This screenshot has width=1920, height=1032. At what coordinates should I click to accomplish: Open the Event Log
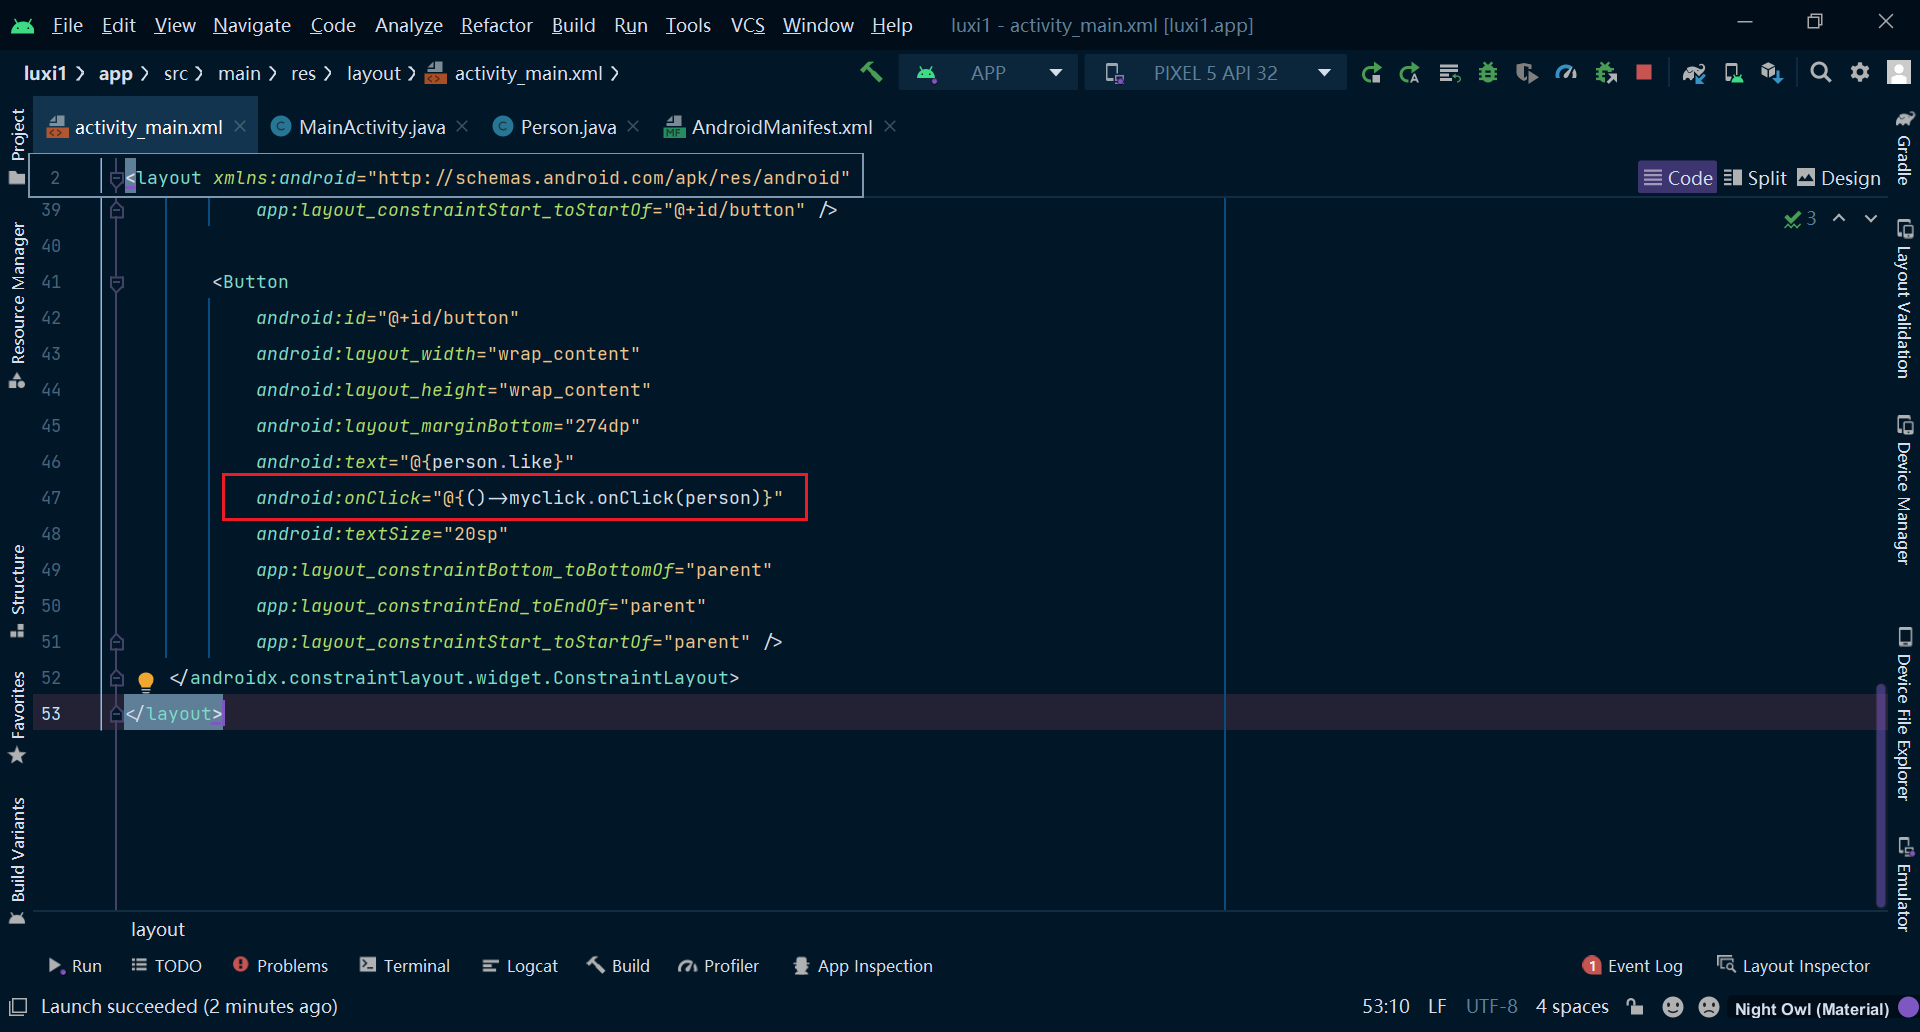1633,966
